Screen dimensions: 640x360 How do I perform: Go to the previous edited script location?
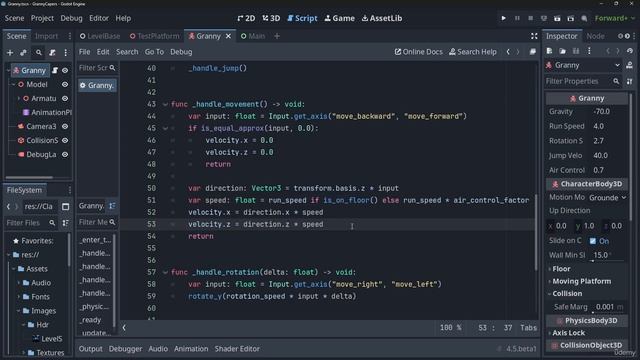click(508, 52)
